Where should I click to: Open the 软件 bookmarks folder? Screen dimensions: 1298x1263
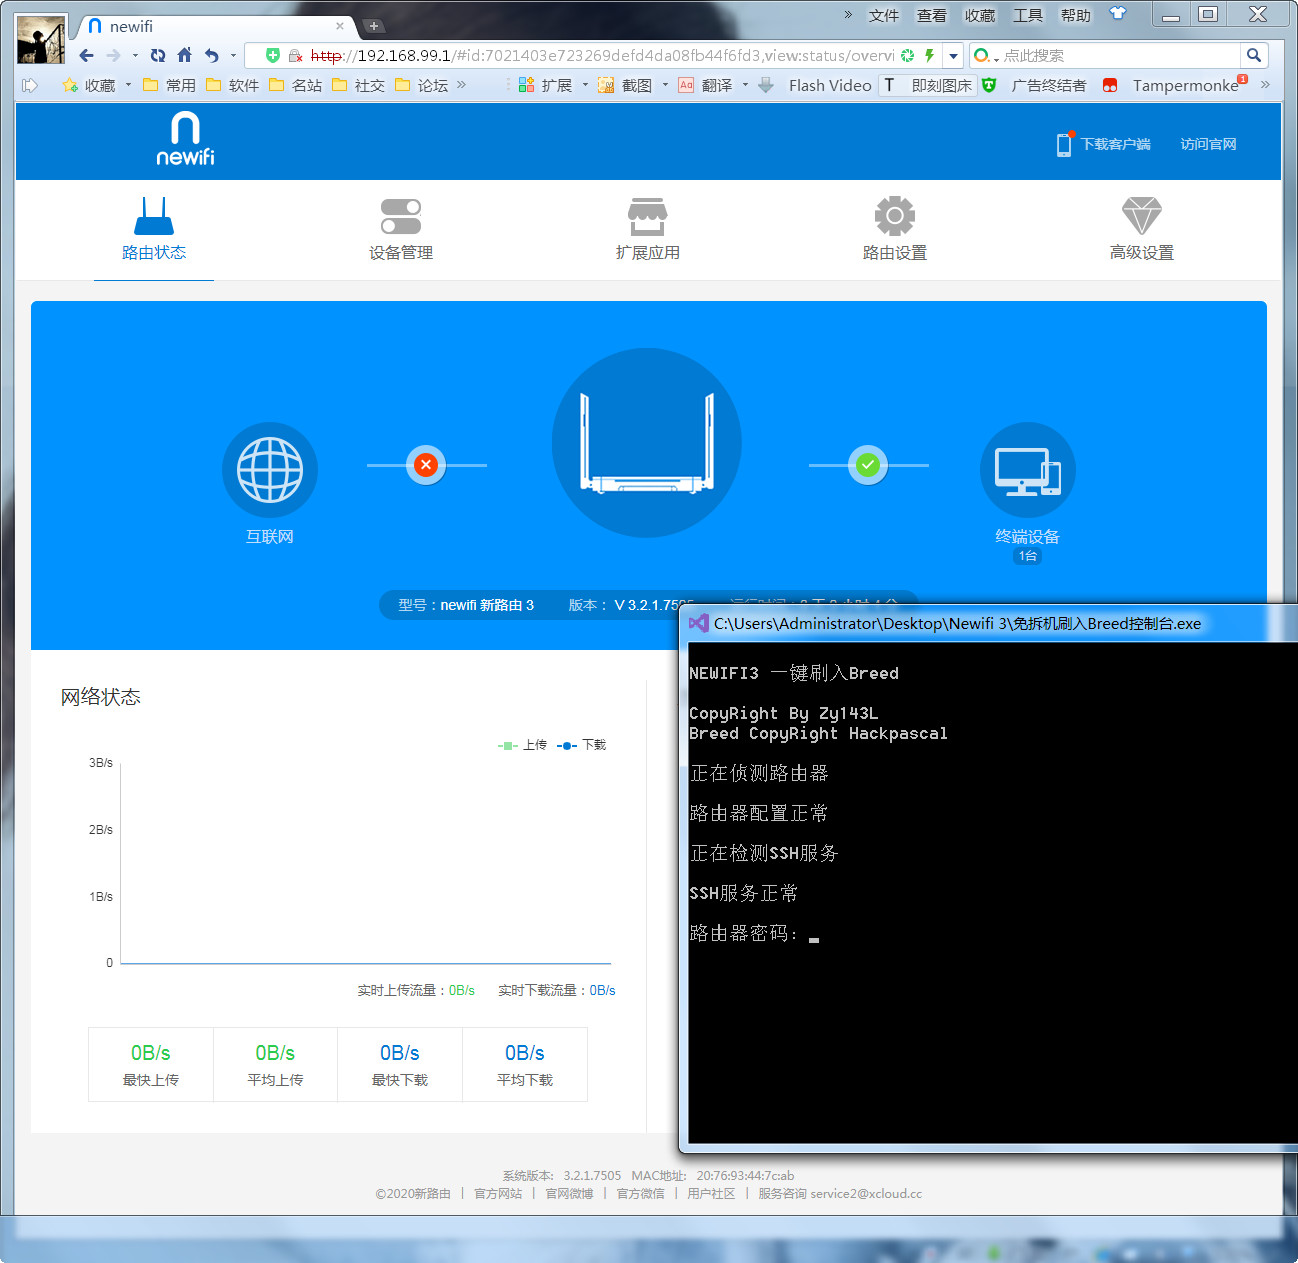[232, 86]
